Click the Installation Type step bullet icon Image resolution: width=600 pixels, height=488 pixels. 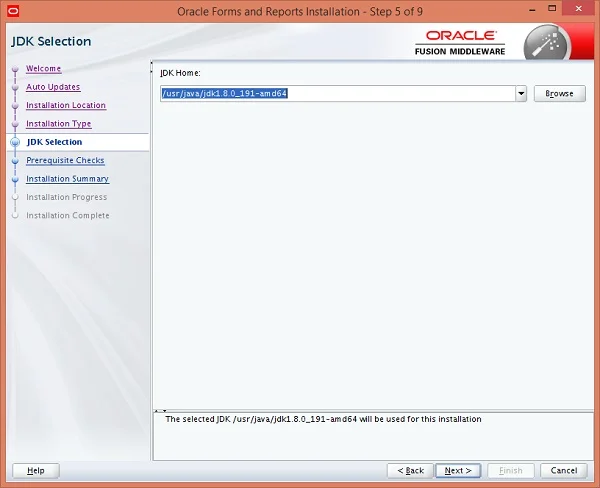point(15,124)
